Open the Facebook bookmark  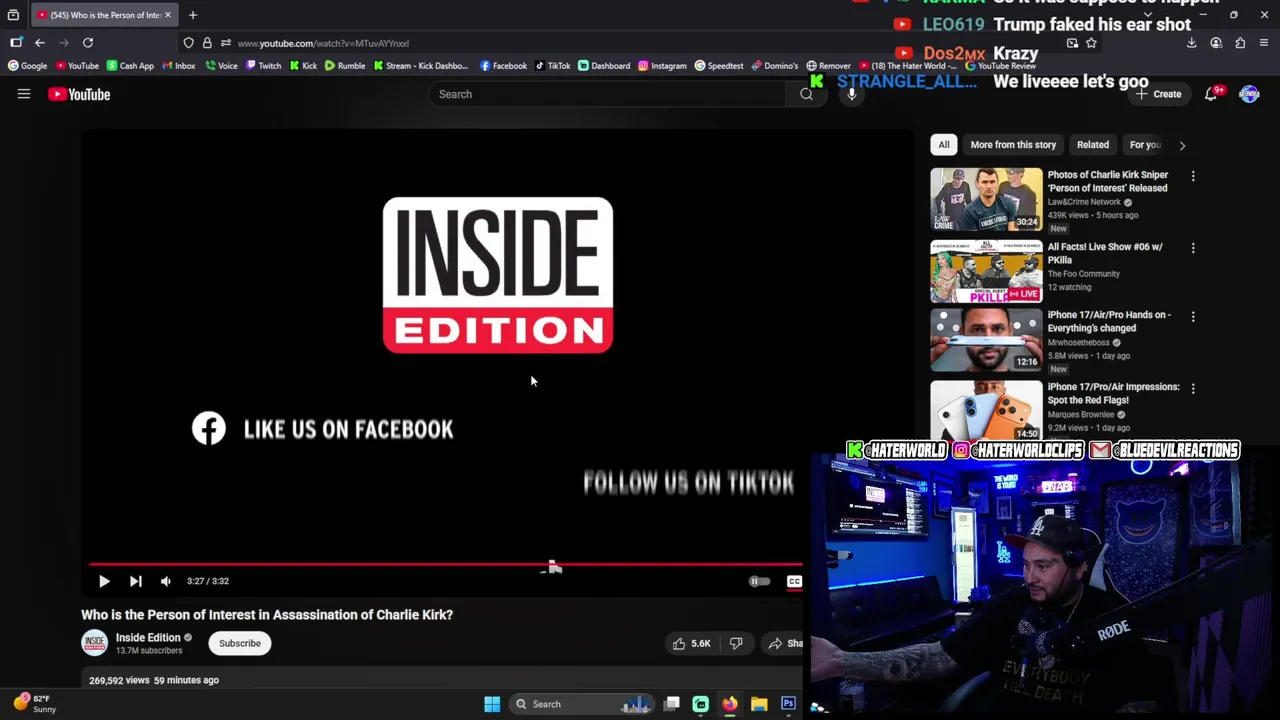coord(503,66)
